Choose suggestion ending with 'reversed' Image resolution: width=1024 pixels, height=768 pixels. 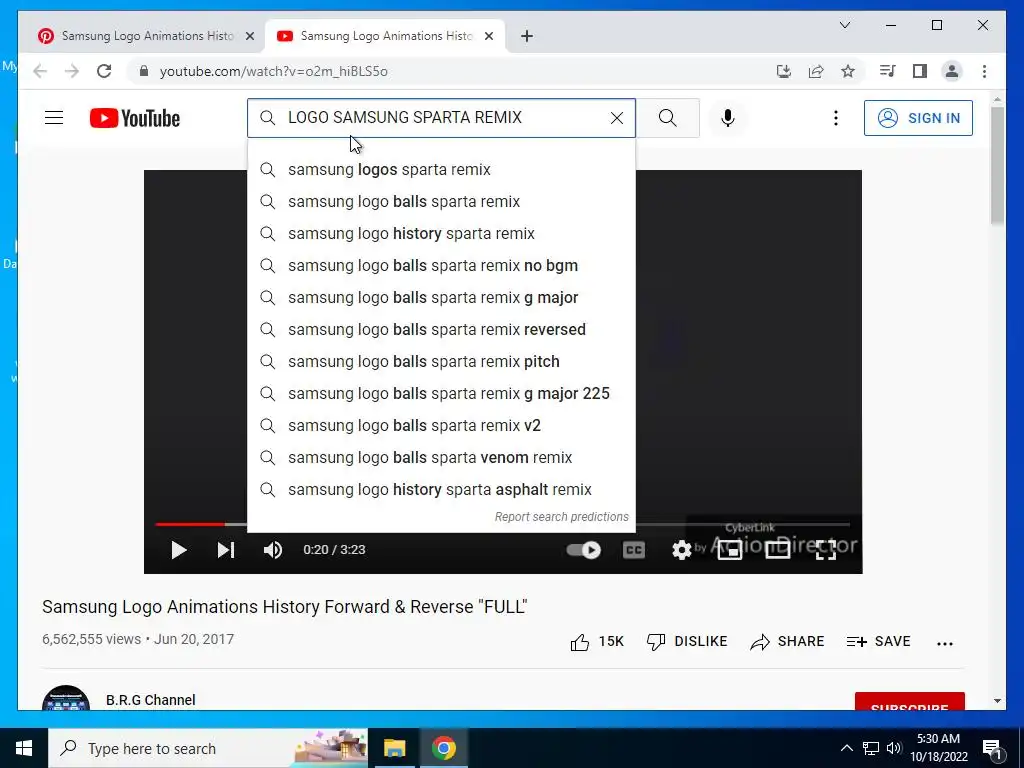(441, 330)
